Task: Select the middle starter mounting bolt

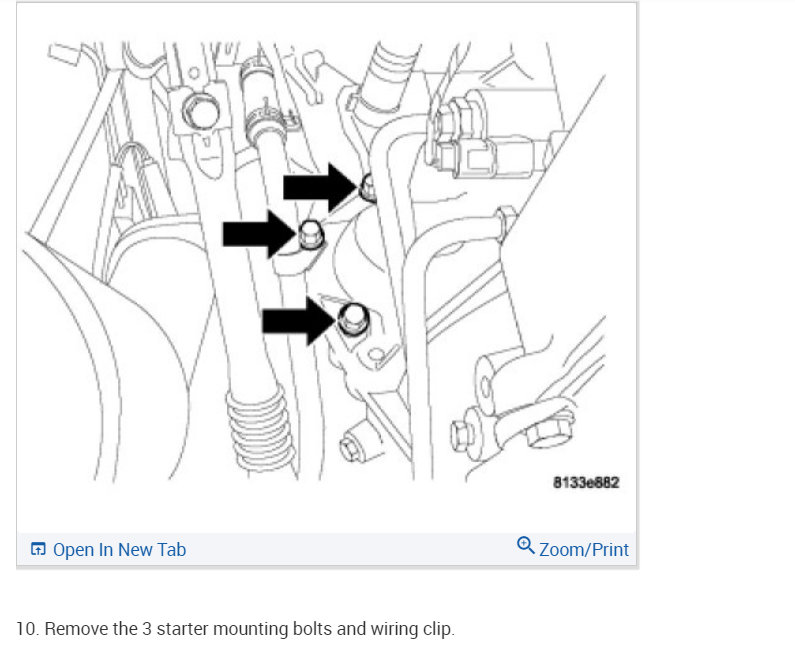Action: click(310, 235)
